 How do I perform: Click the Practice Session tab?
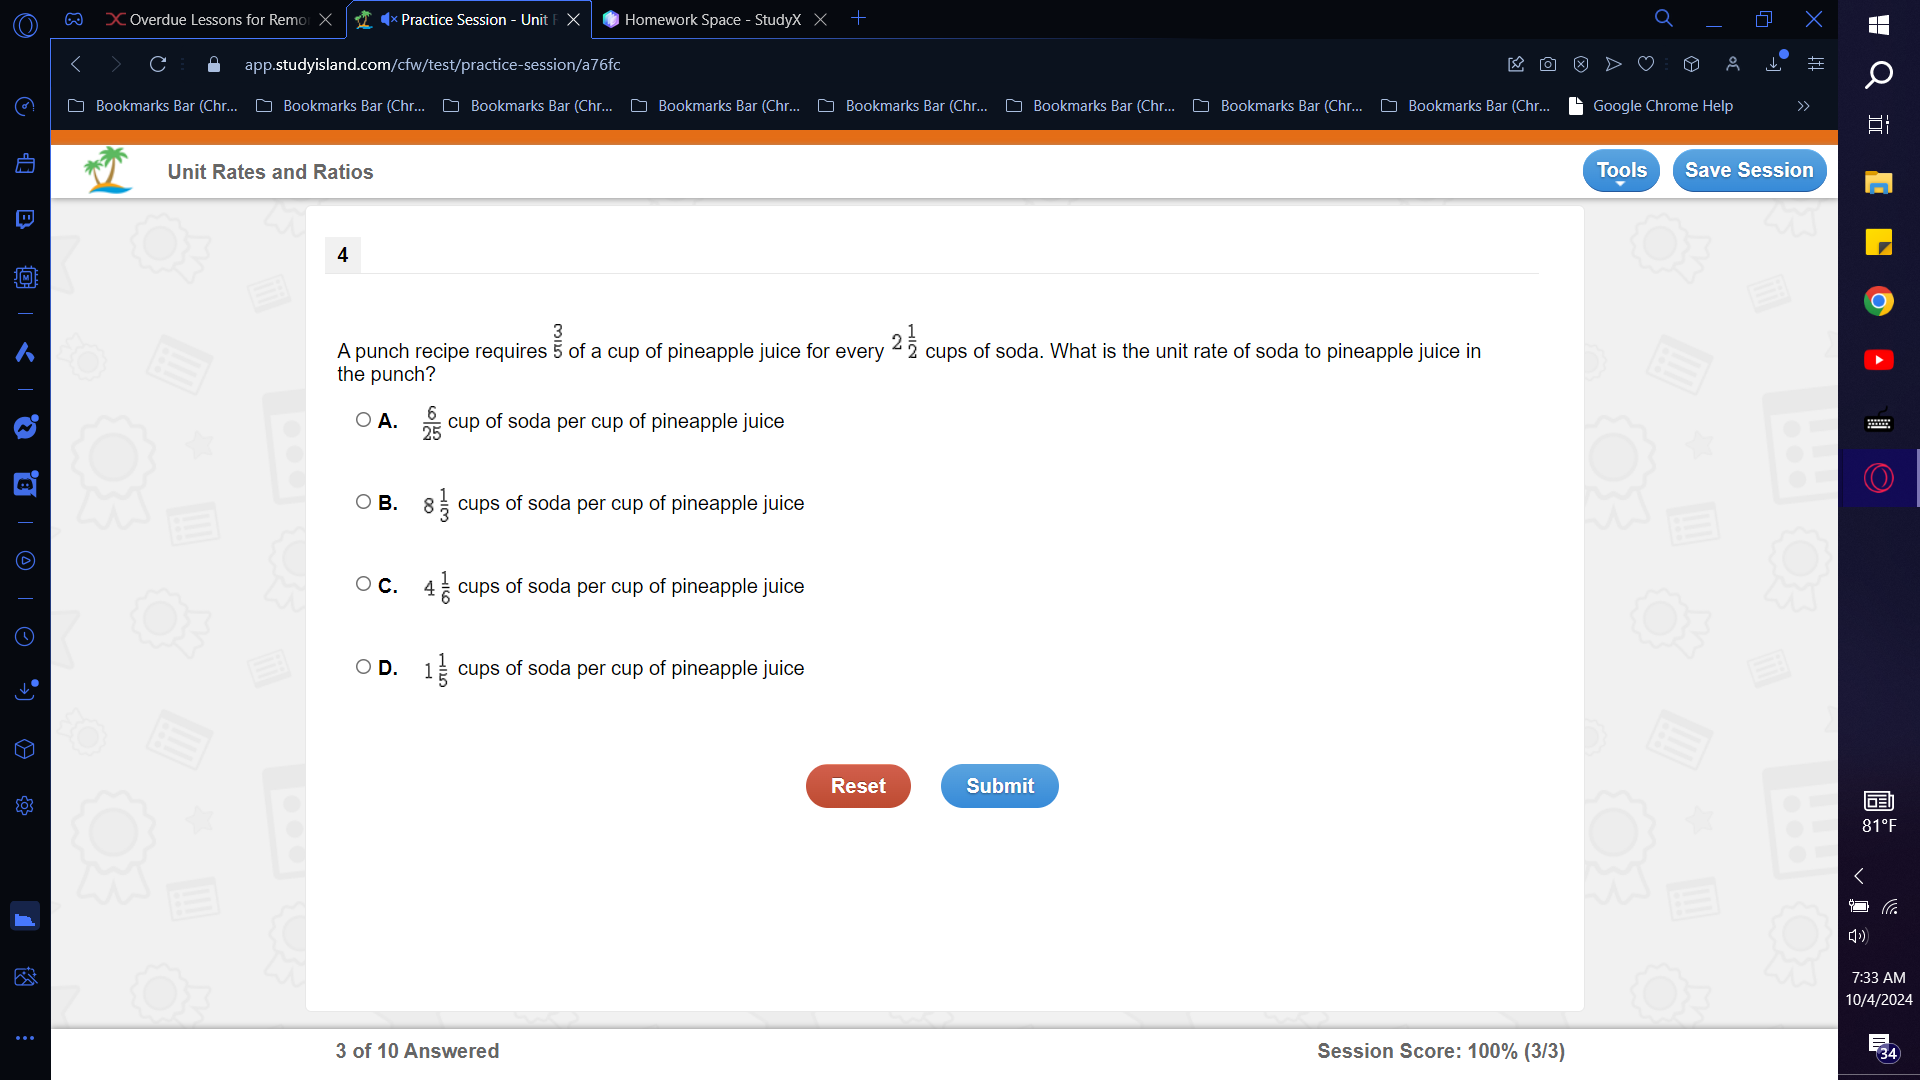[462, 18]
